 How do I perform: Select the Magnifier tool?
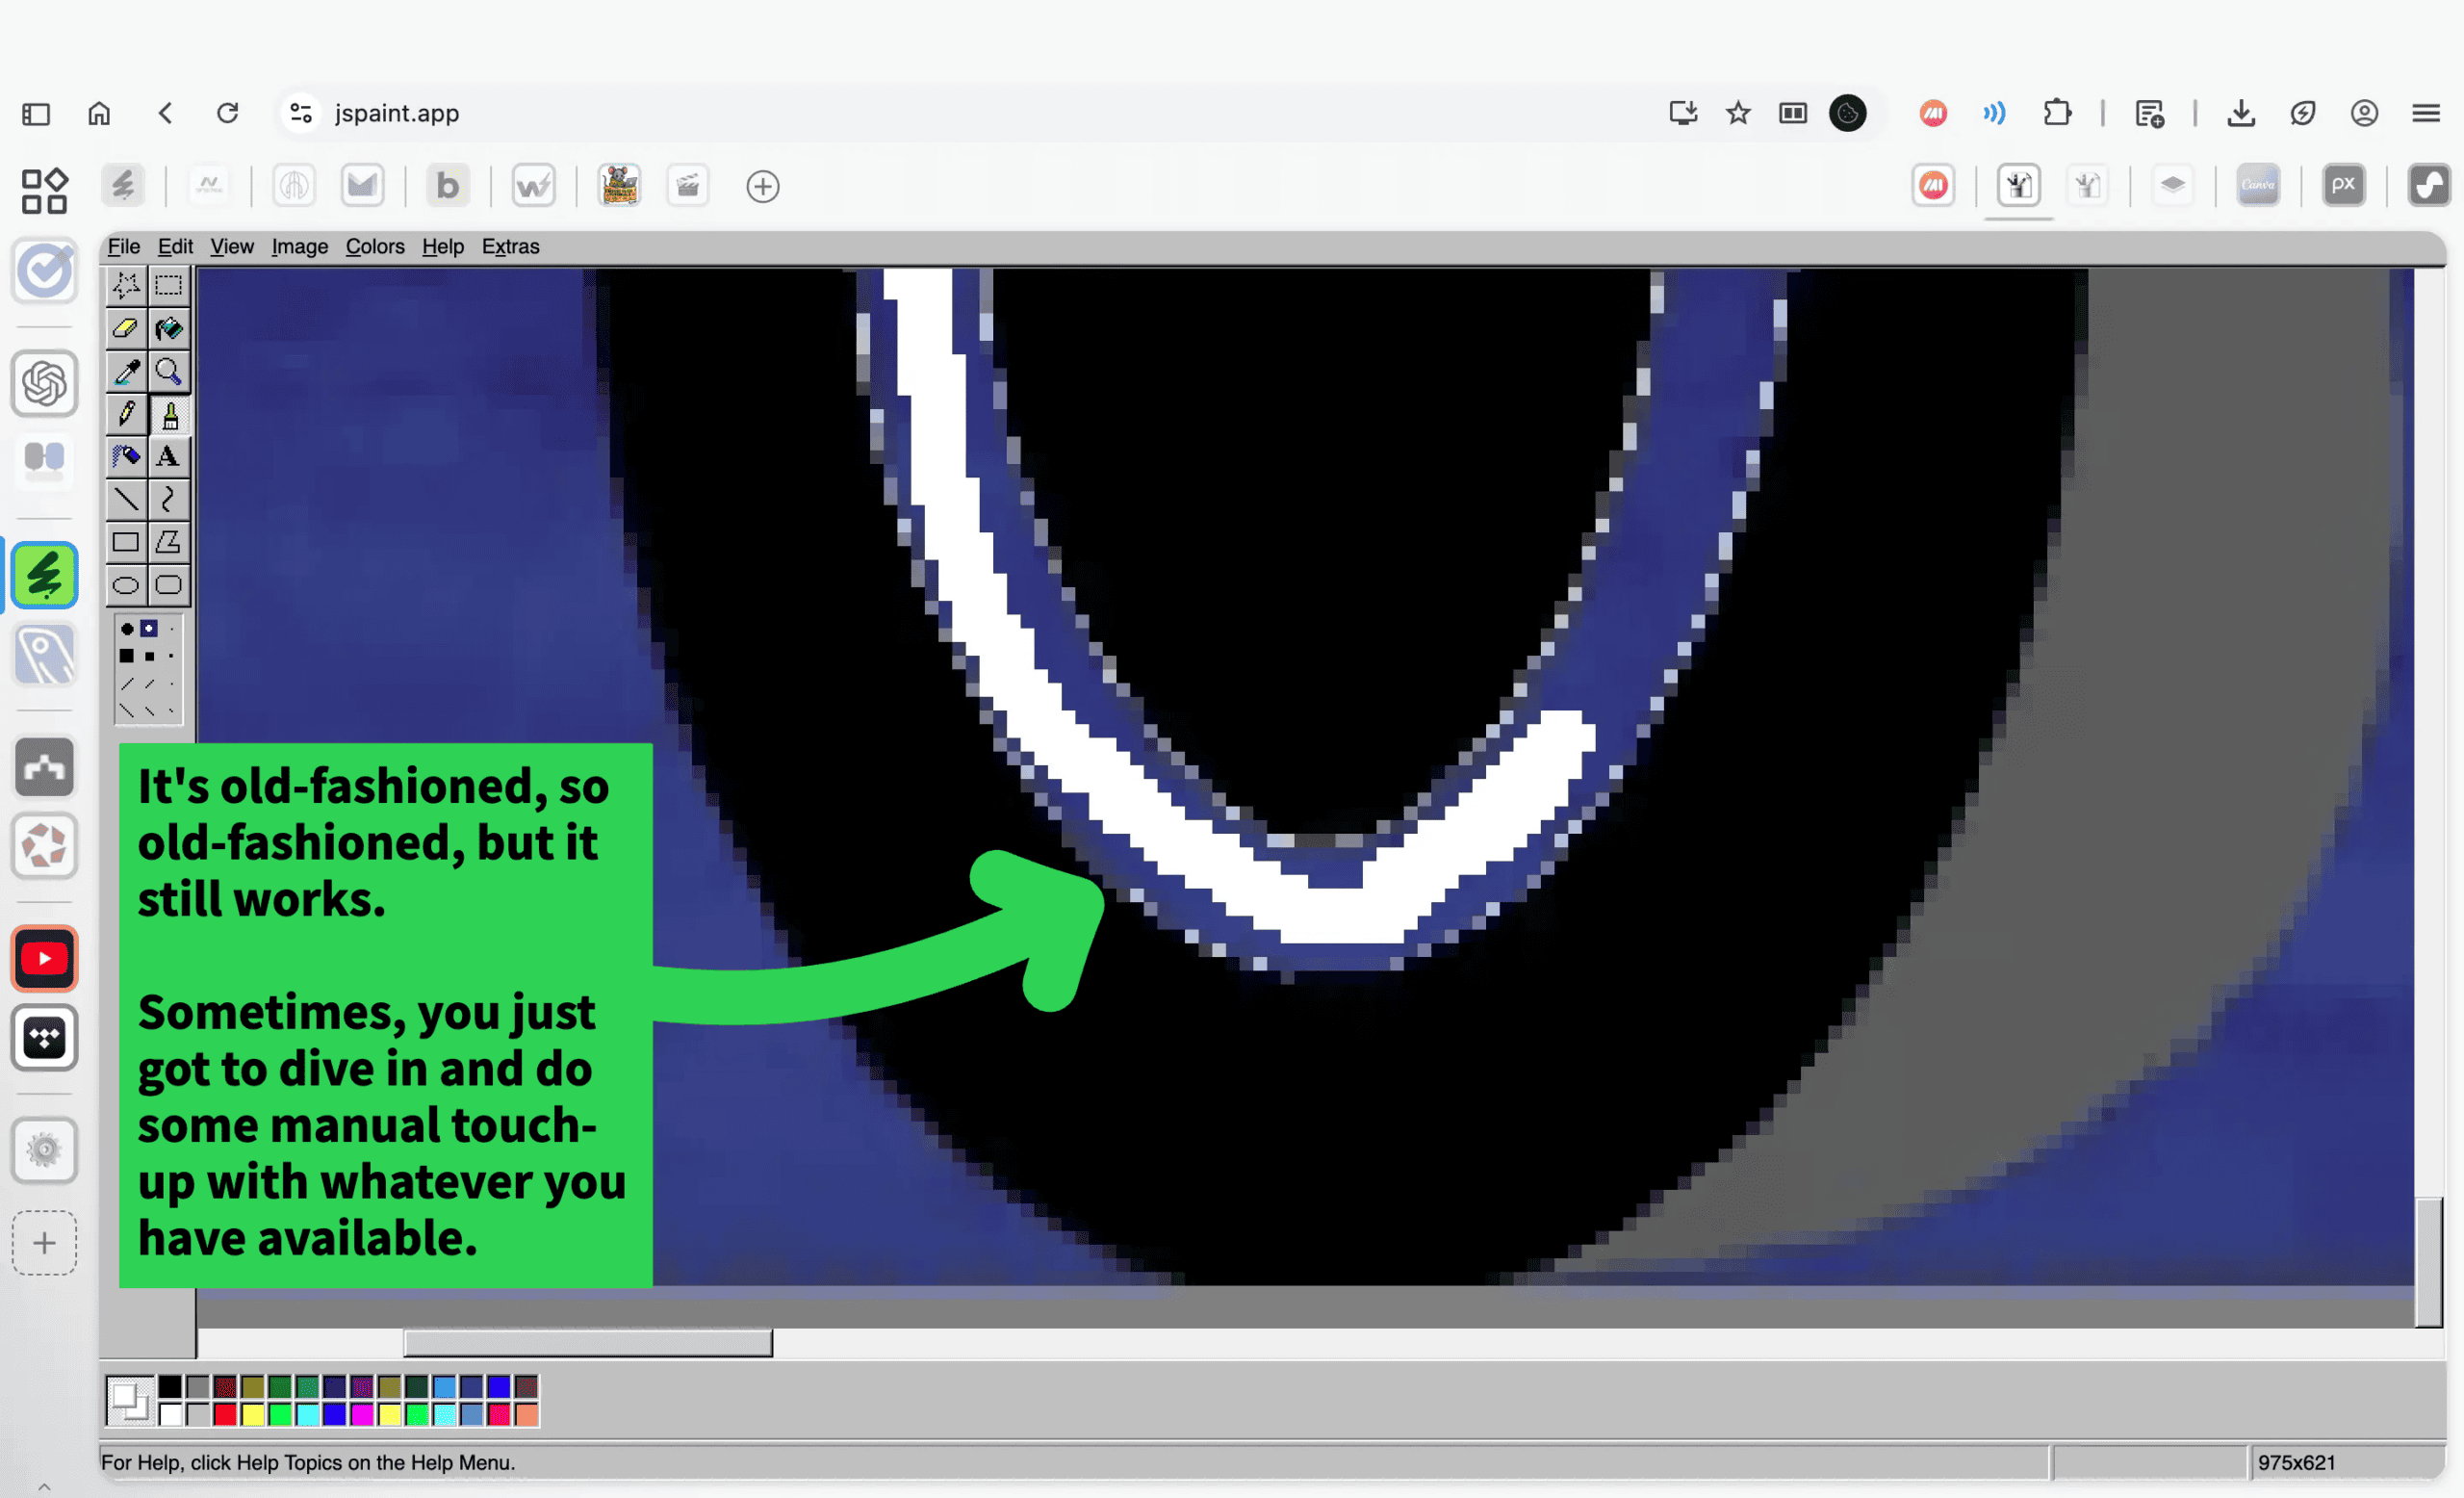[168, 372]
